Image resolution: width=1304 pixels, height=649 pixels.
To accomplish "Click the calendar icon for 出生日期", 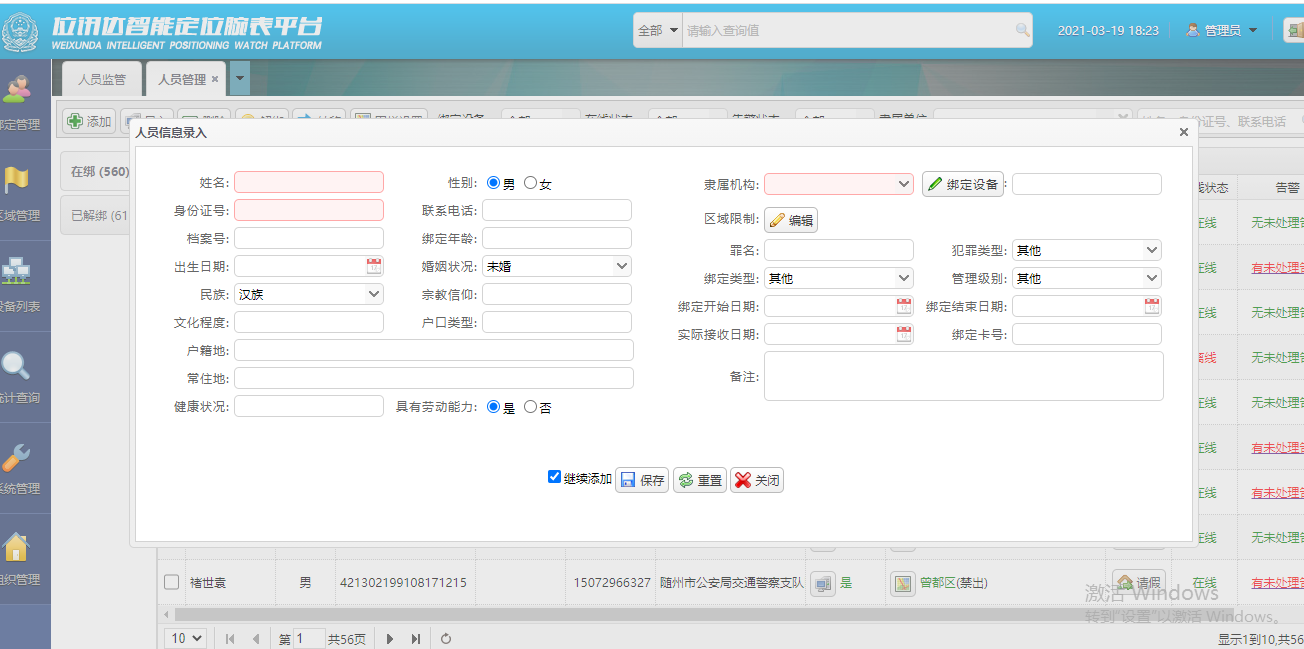I will (374, 266).
